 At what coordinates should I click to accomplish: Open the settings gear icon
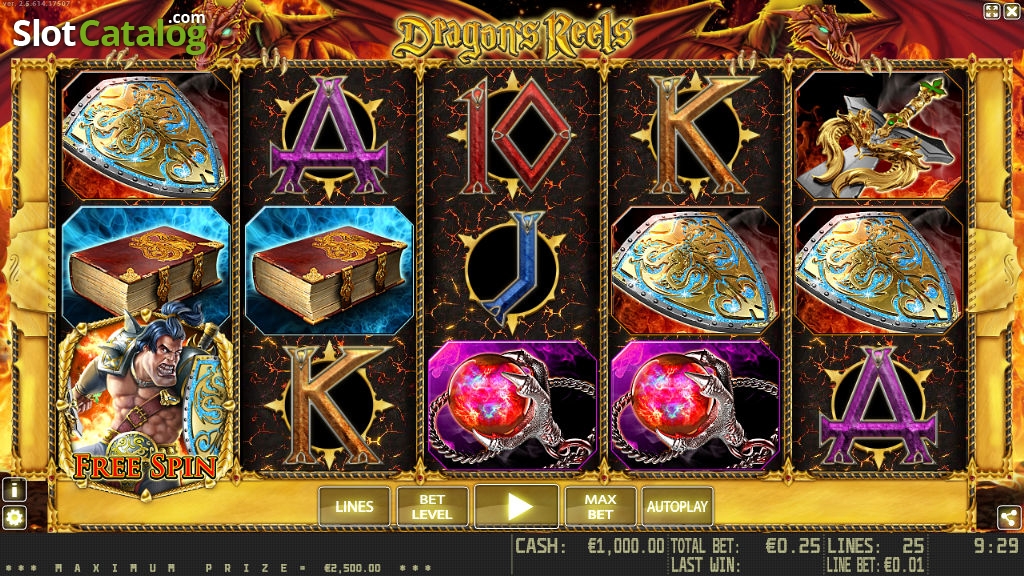14,519
